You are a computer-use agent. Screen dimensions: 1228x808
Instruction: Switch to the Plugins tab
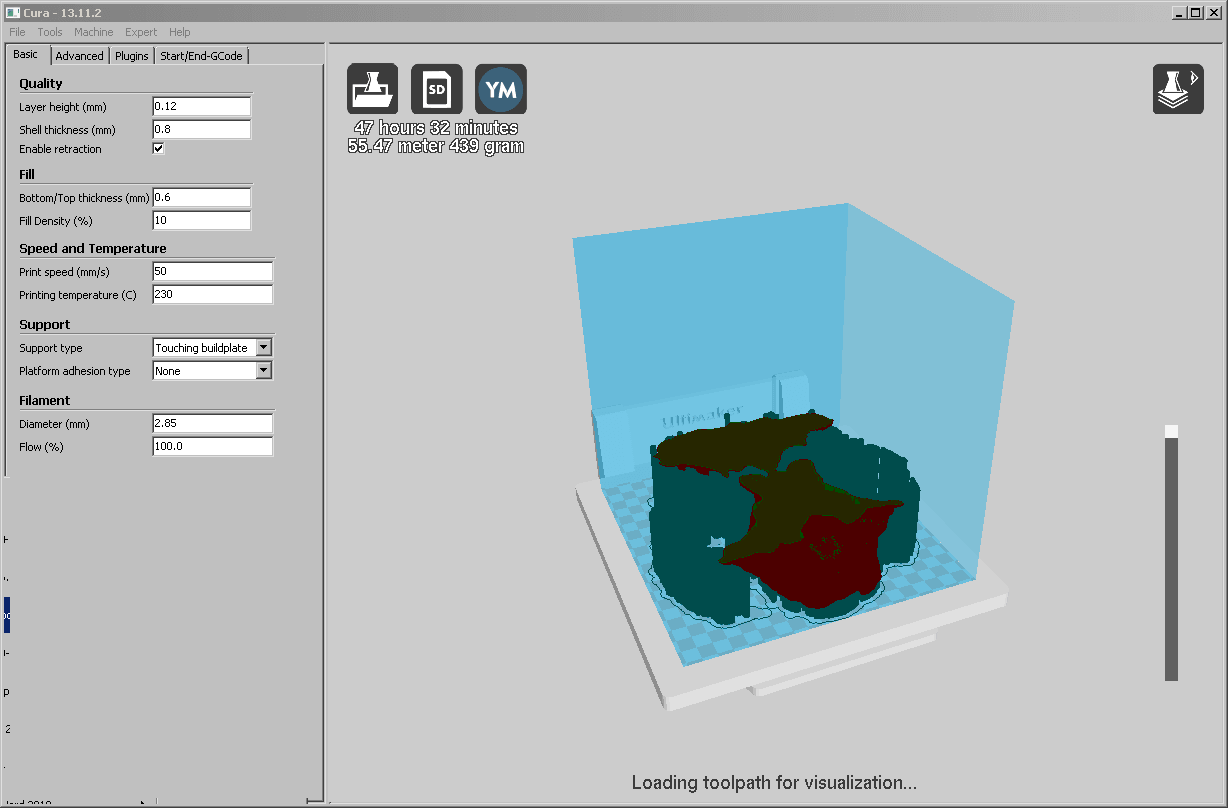[132, 56]
